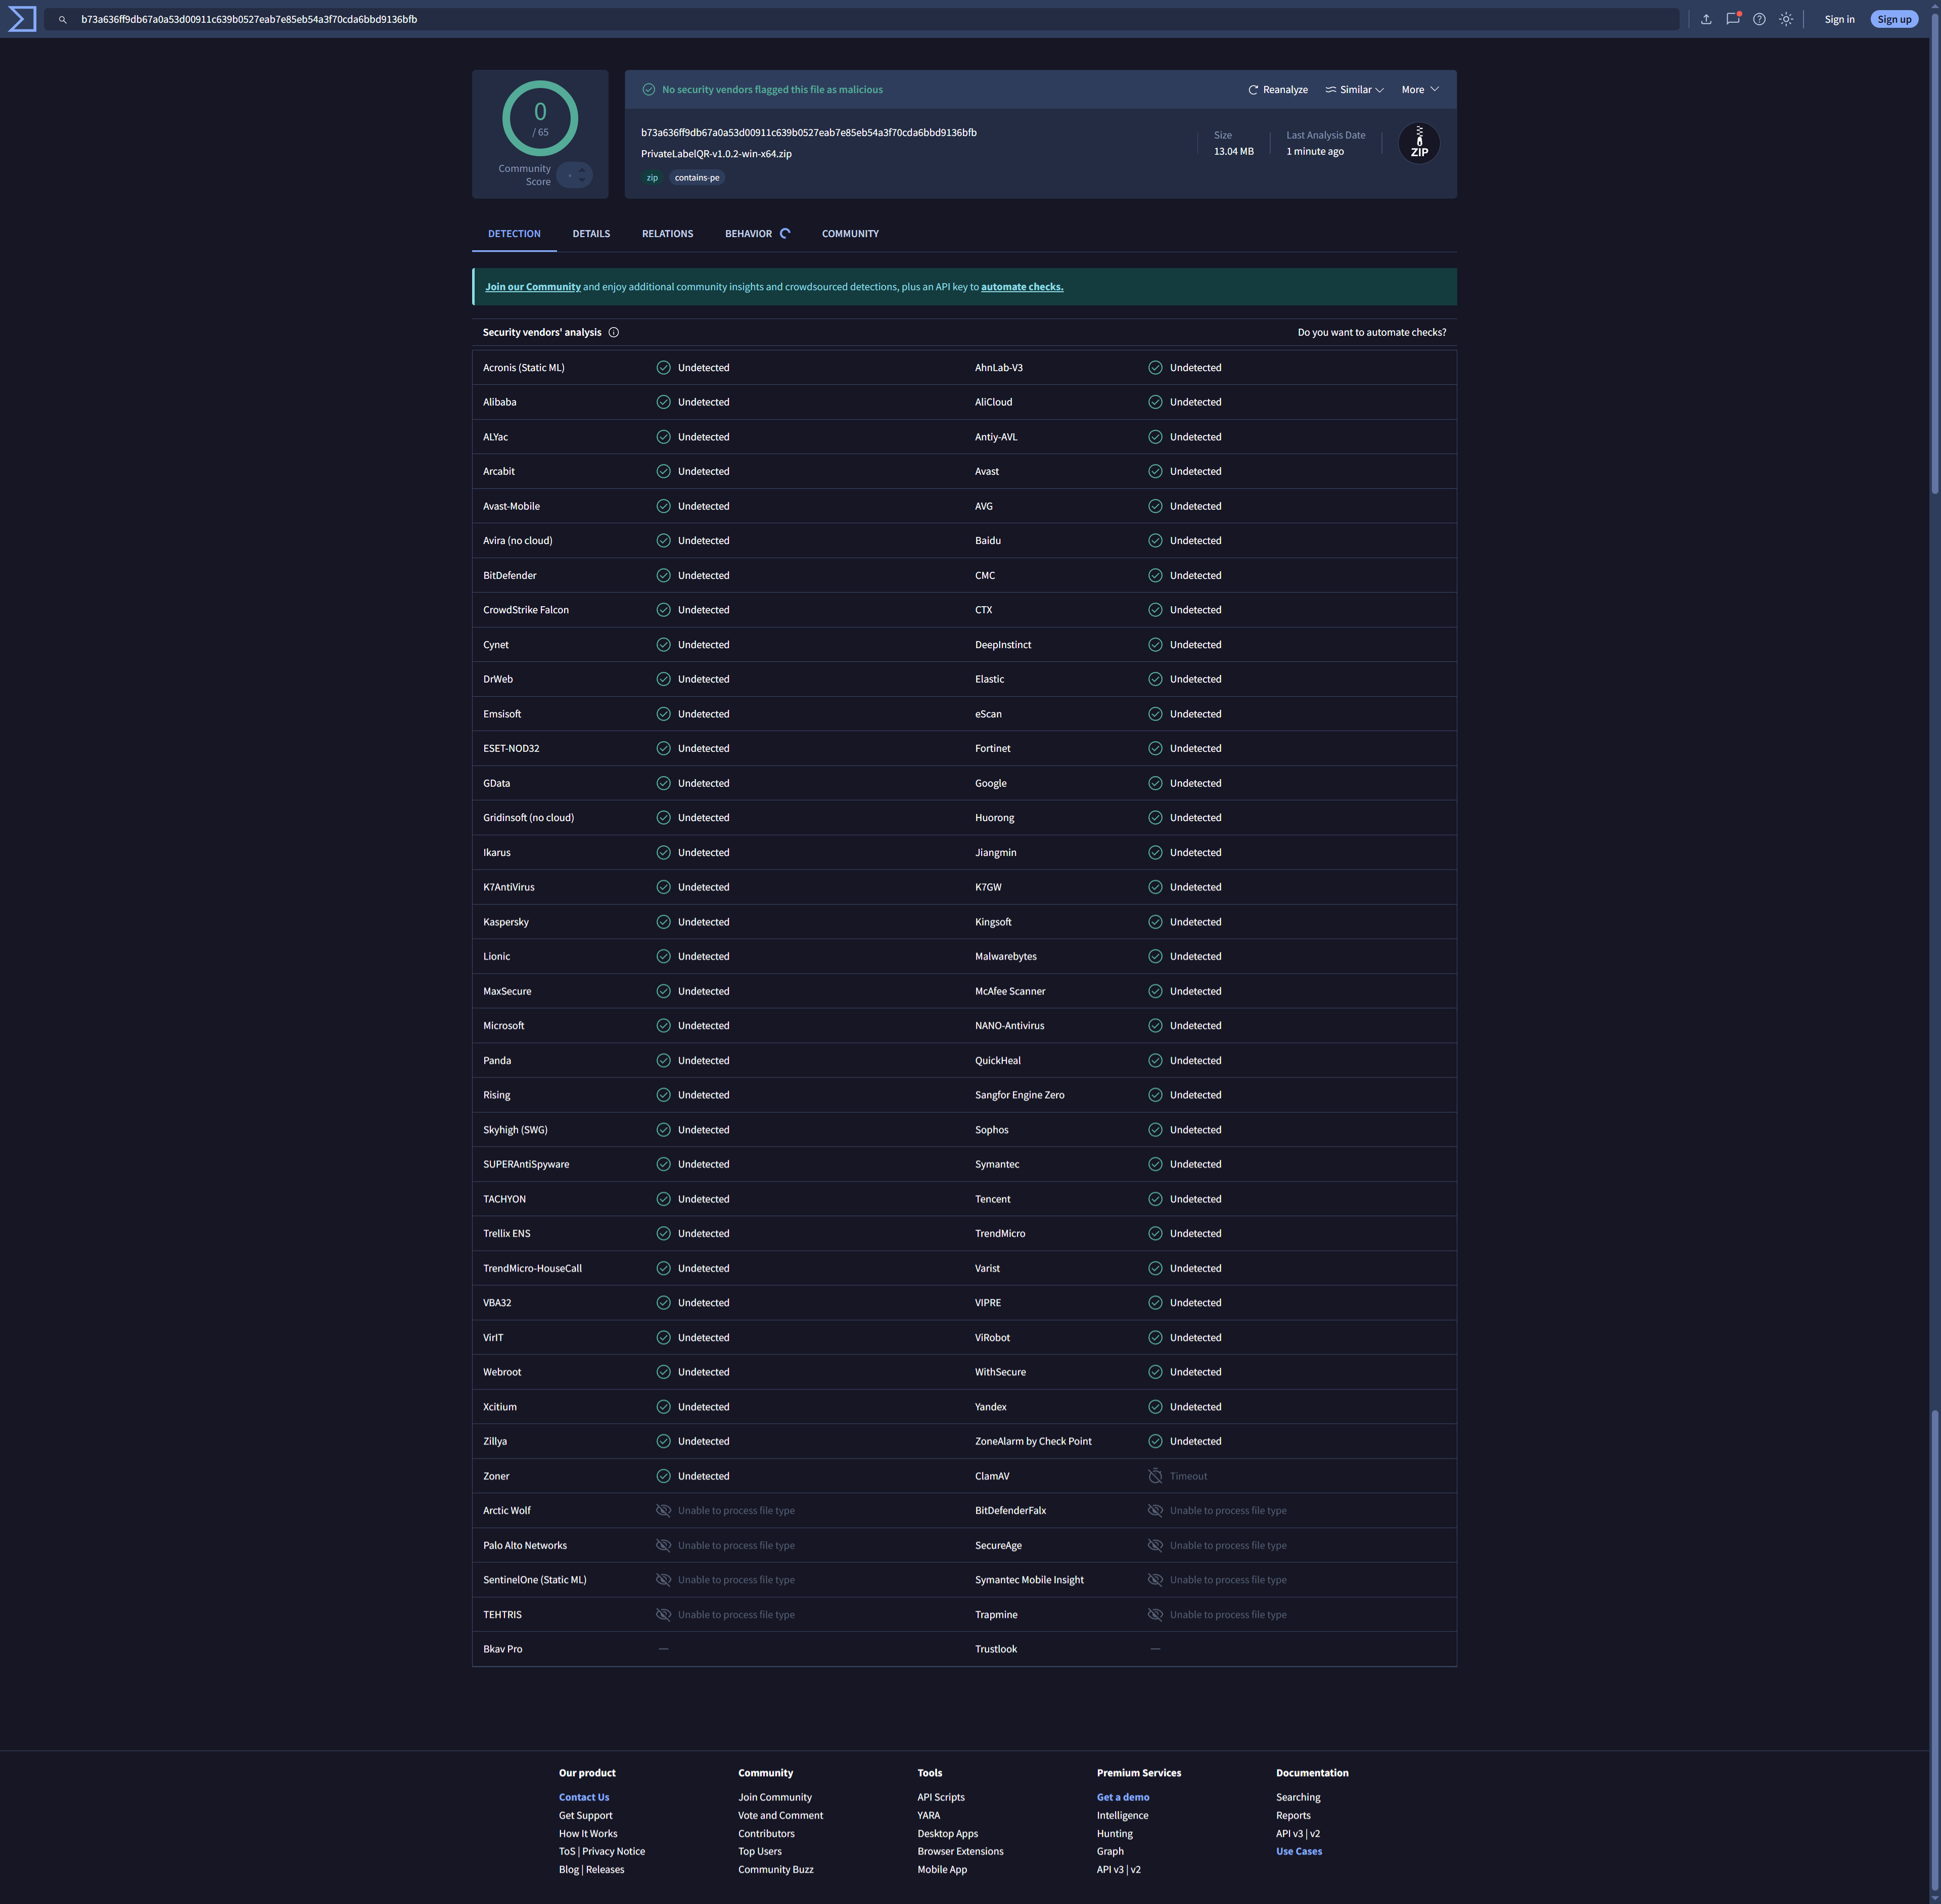Click the check icon in the Acronis row

[663, 368]
